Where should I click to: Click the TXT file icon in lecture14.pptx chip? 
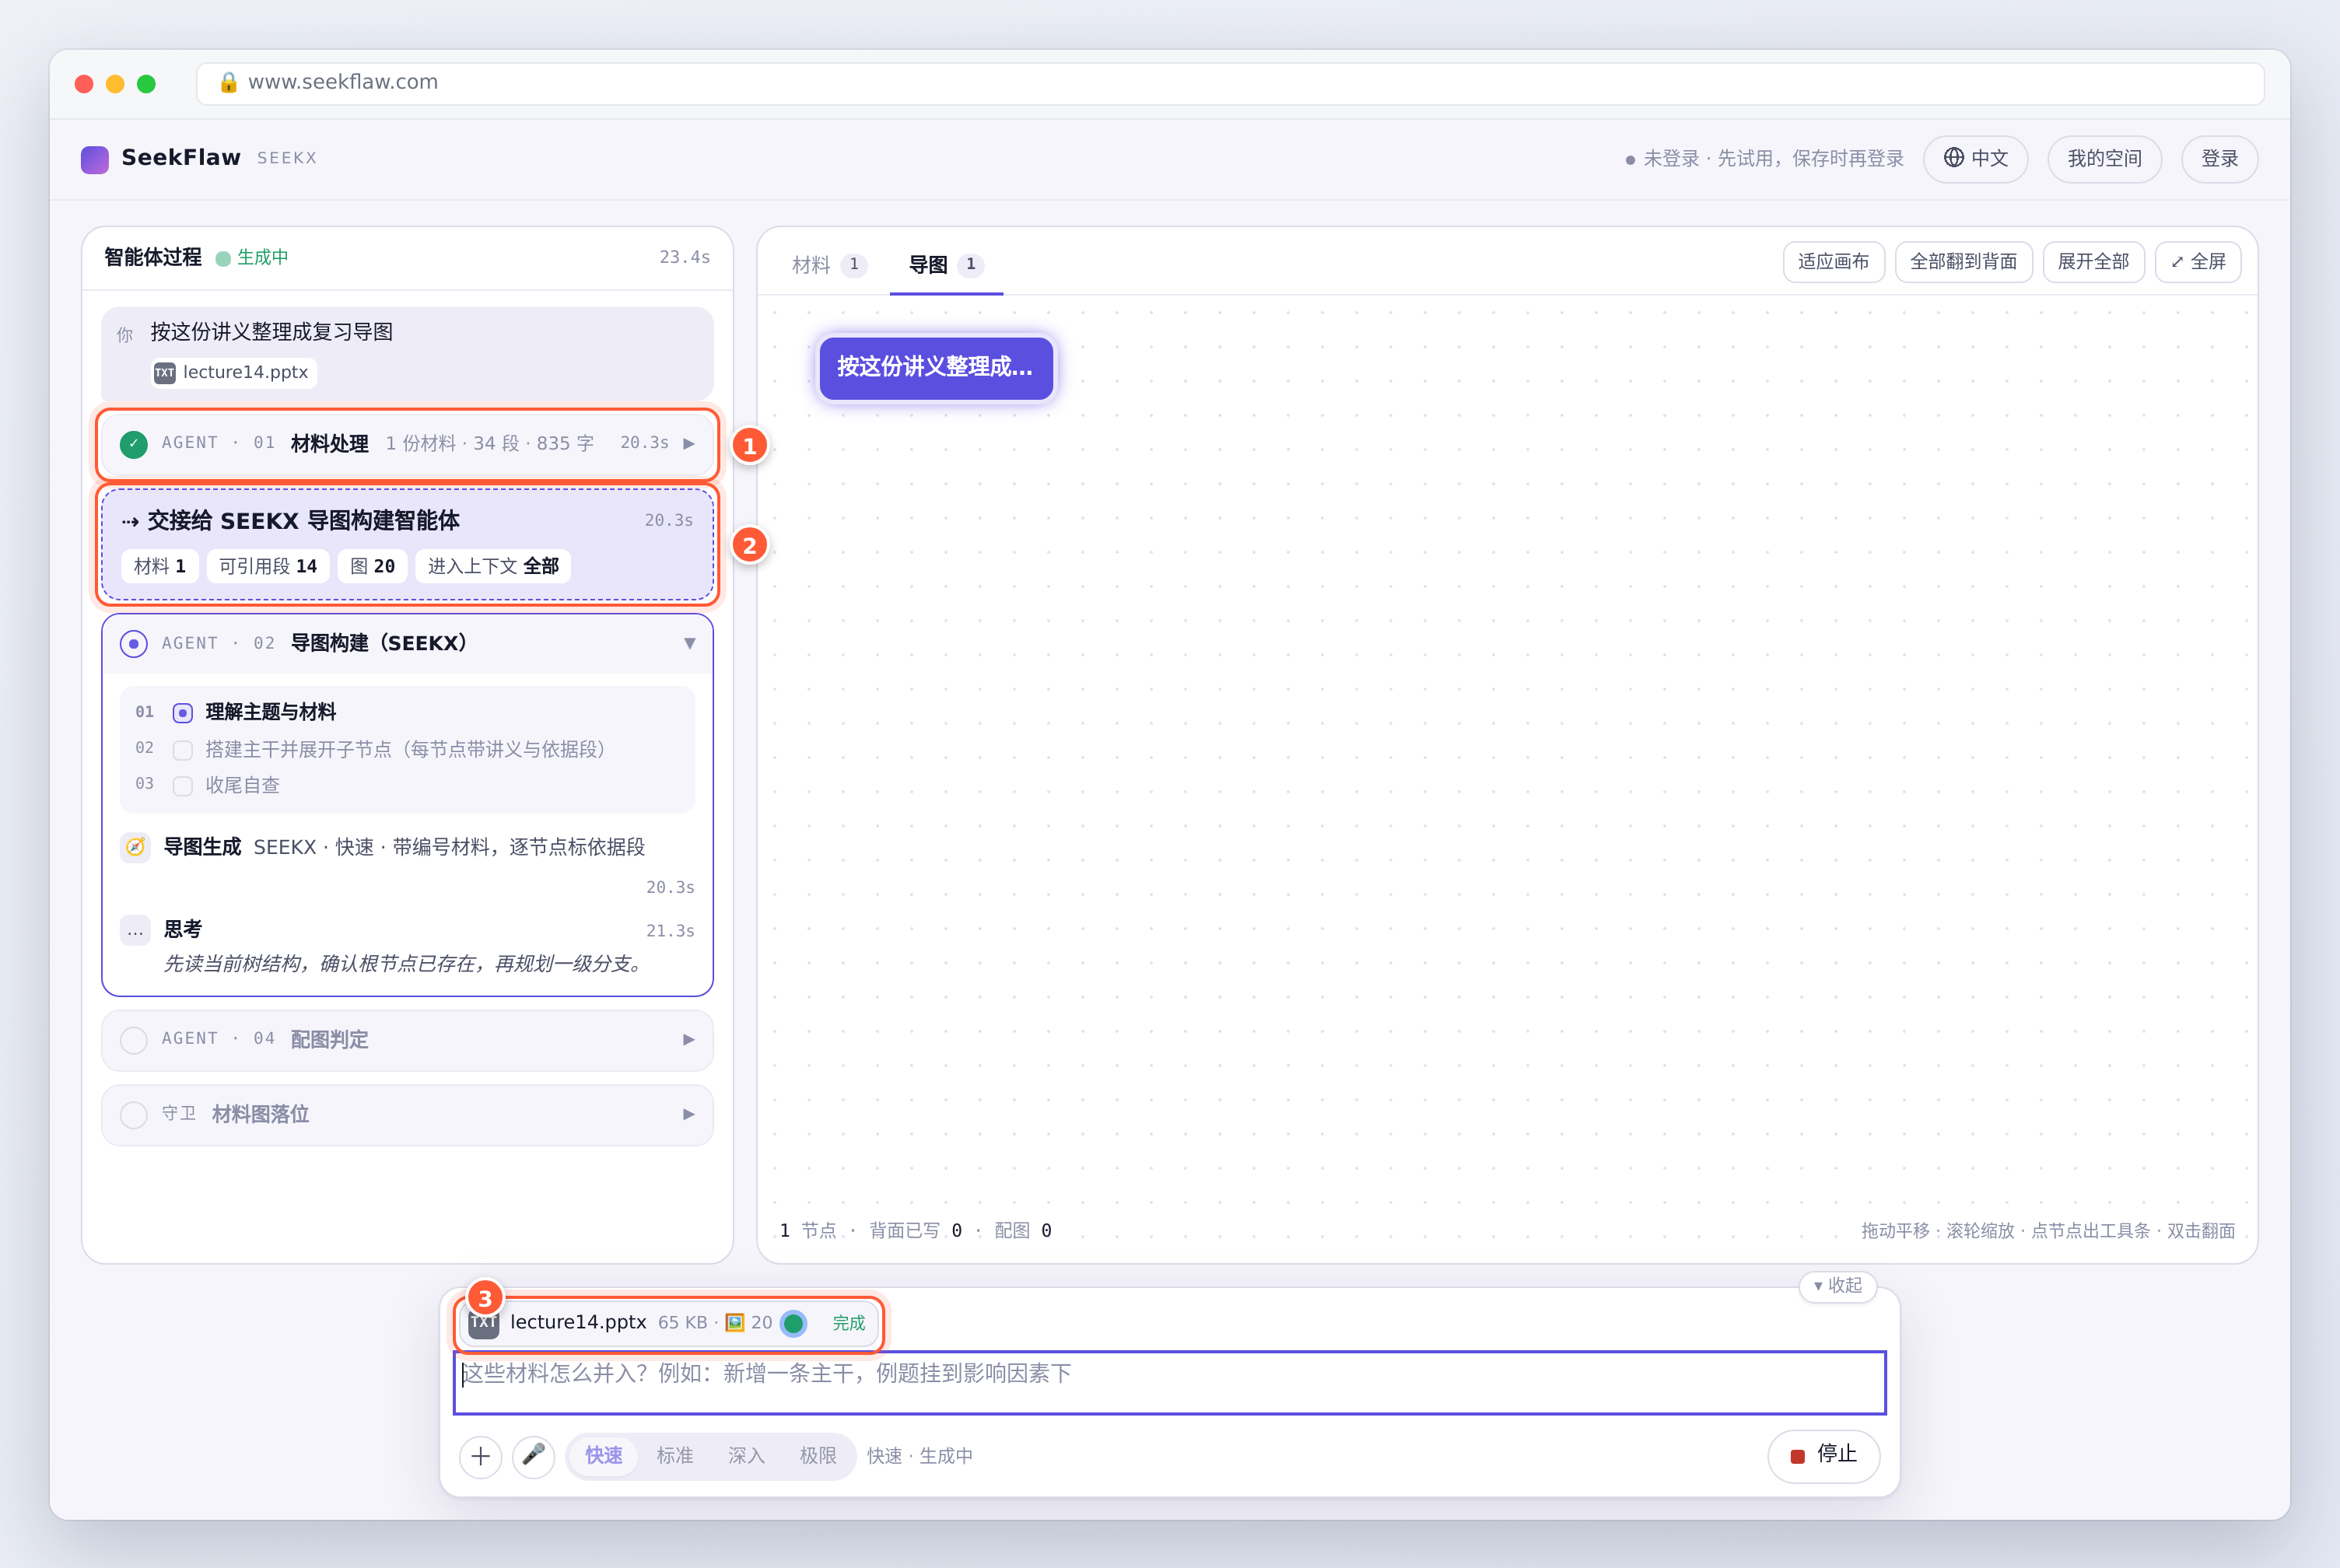coord(484,1322)
